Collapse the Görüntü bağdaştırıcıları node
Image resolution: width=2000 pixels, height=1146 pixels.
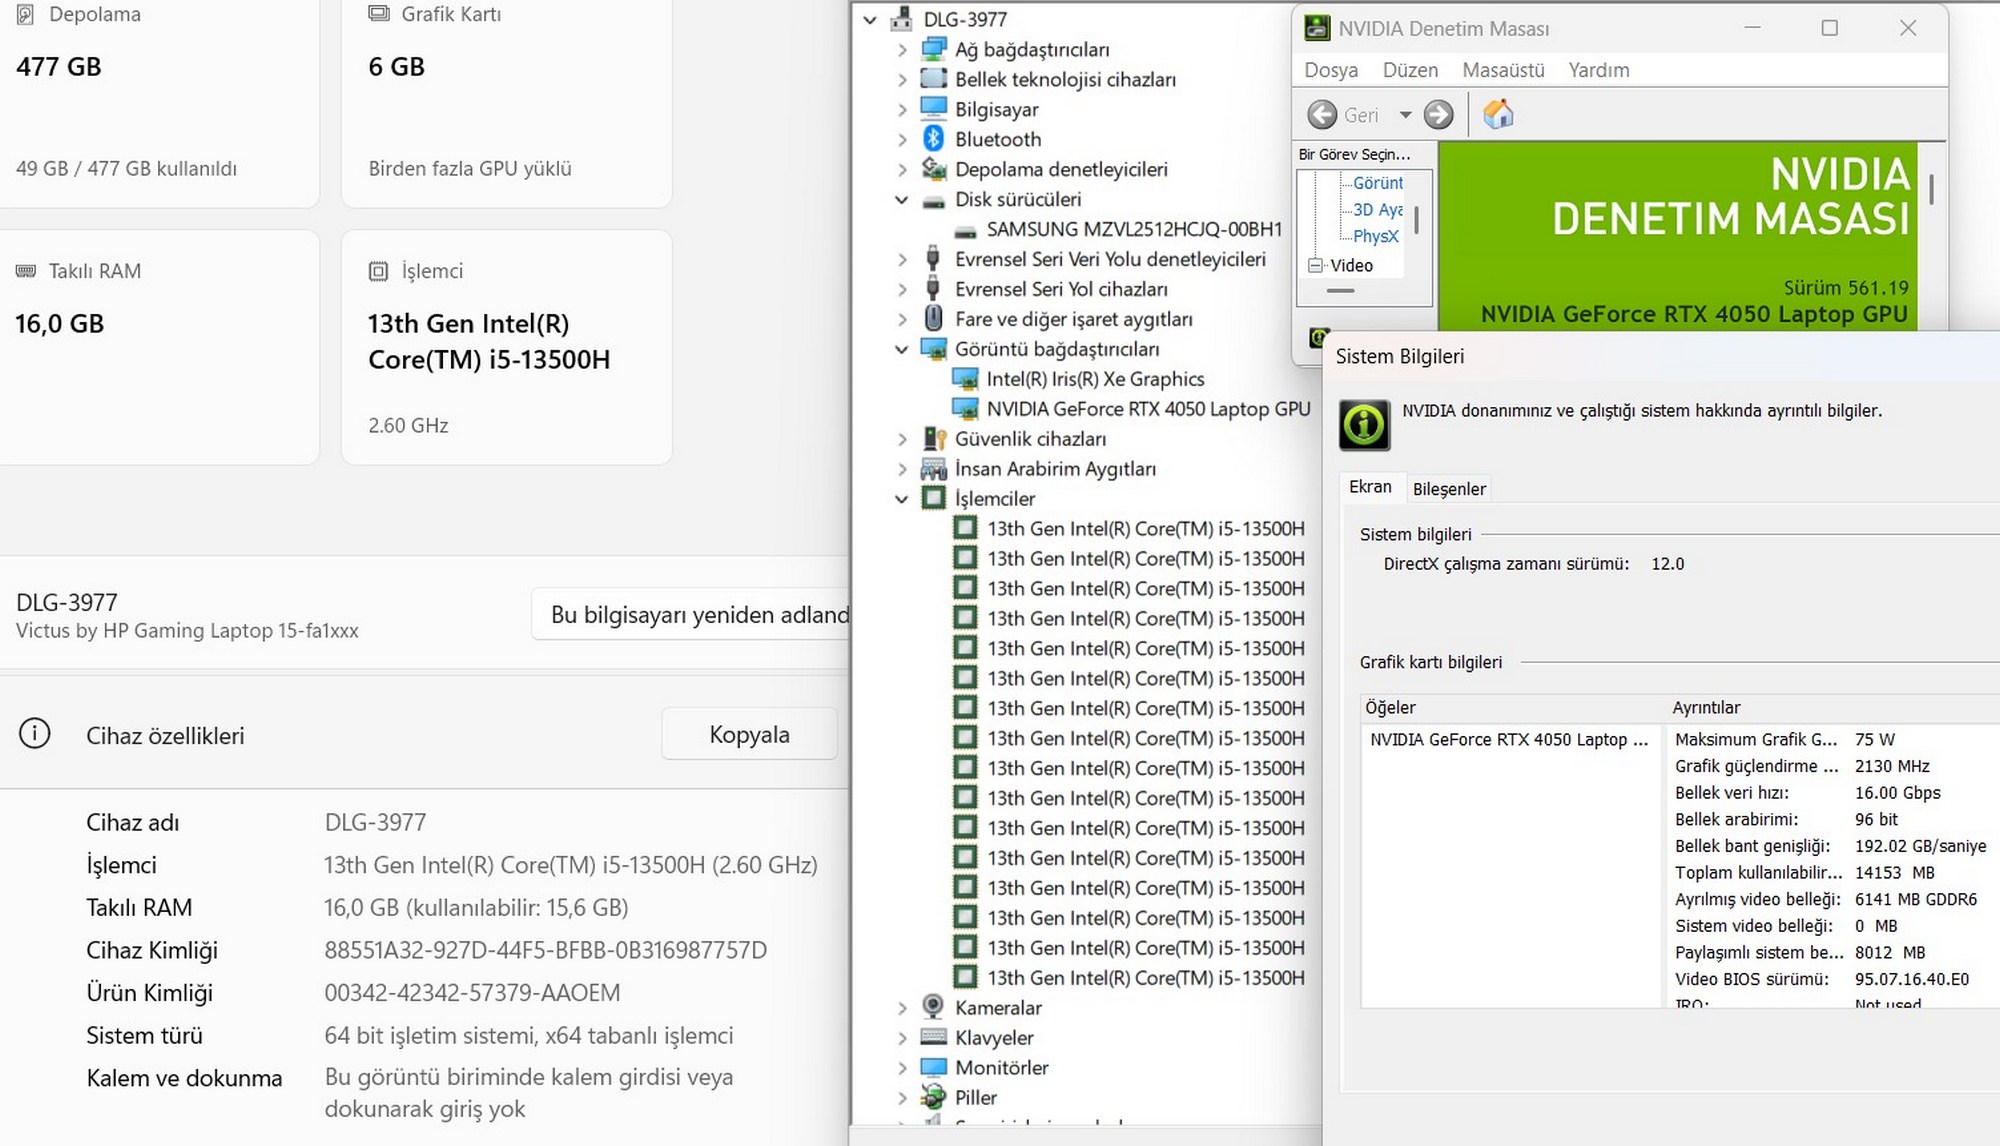[x=902, y=349]
